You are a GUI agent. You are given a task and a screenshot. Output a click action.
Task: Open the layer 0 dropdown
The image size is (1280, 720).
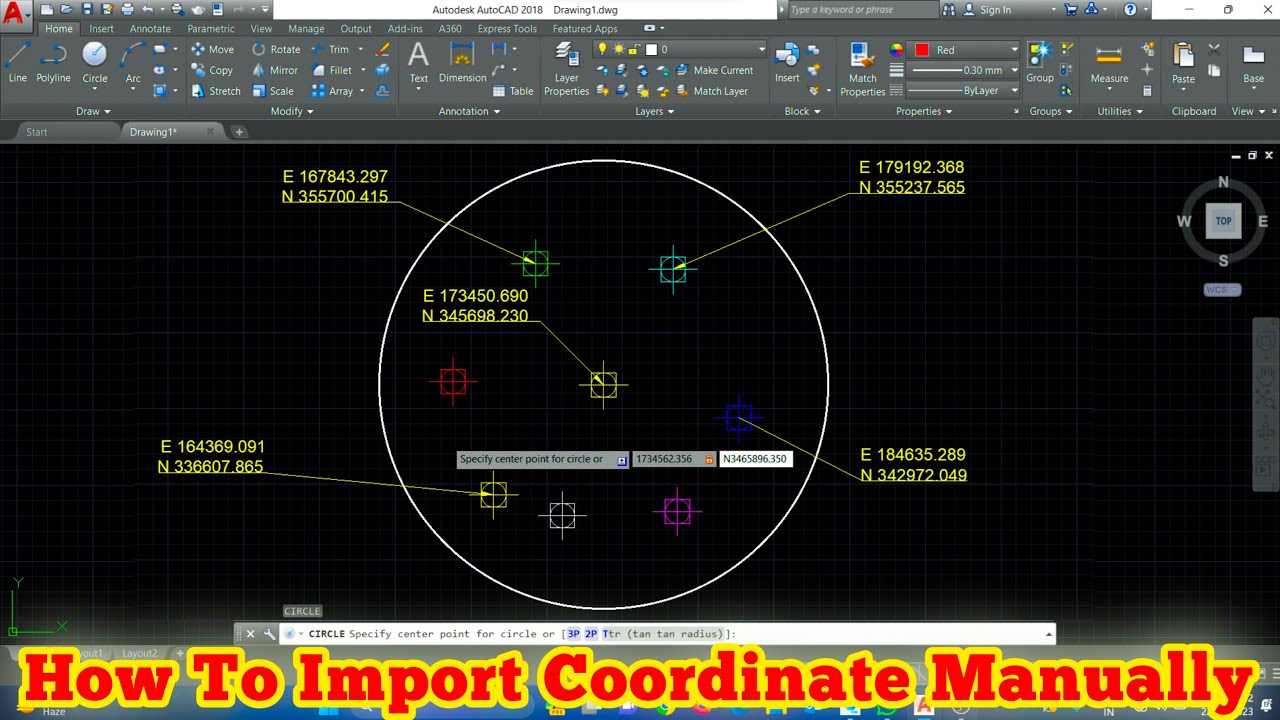point(762,49)
